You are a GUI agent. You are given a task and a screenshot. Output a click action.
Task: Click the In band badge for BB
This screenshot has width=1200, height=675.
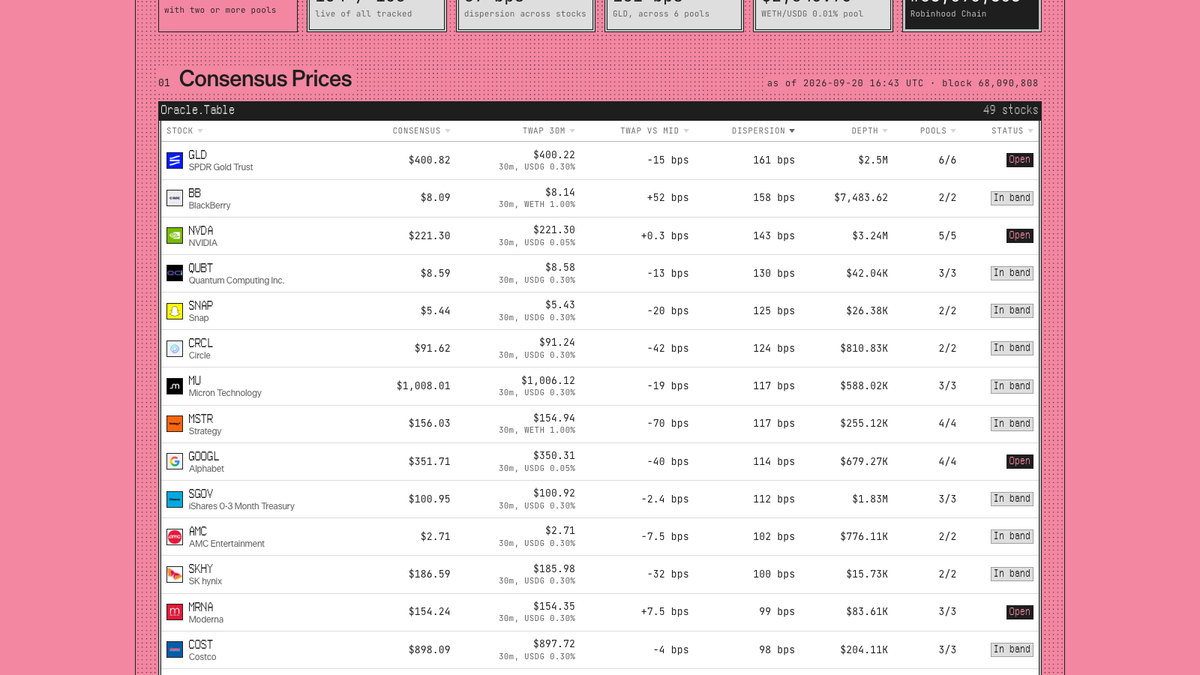[x=1012, y=198]
